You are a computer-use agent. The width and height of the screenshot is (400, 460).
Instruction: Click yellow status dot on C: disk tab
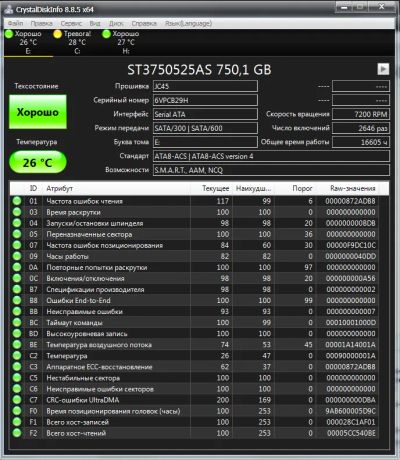tap(58, 34)
